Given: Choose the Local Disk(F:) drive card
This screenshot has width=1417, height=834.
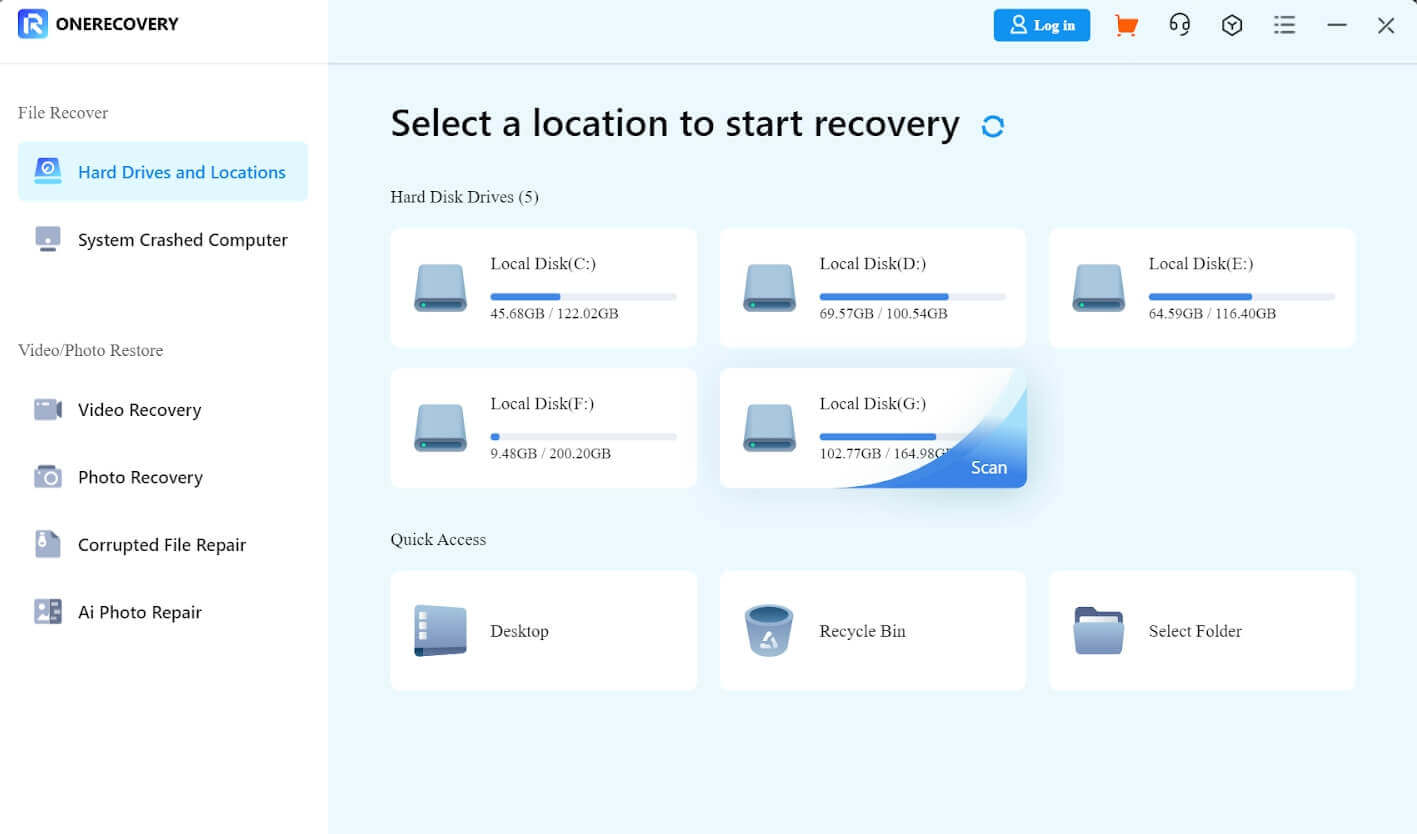Looking at the screenshot, I should [543, 428].
